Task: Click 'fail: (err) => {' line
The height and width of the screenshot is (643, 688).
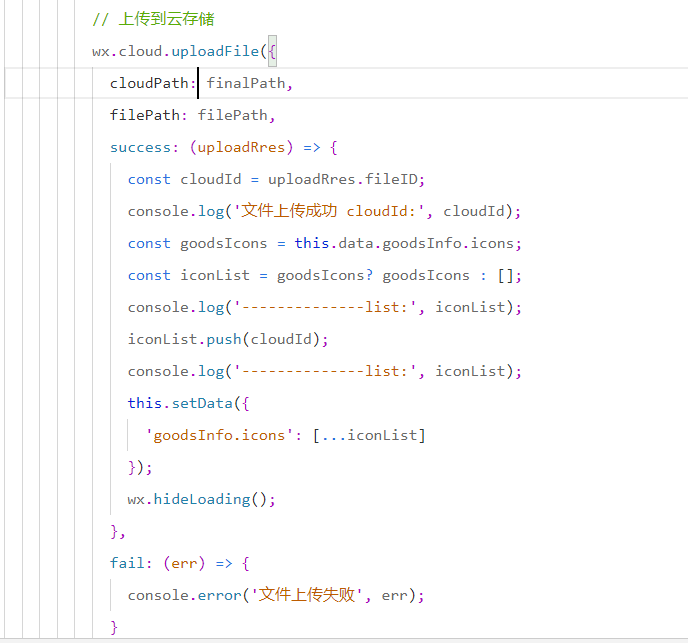Action: tap(179, 563)
